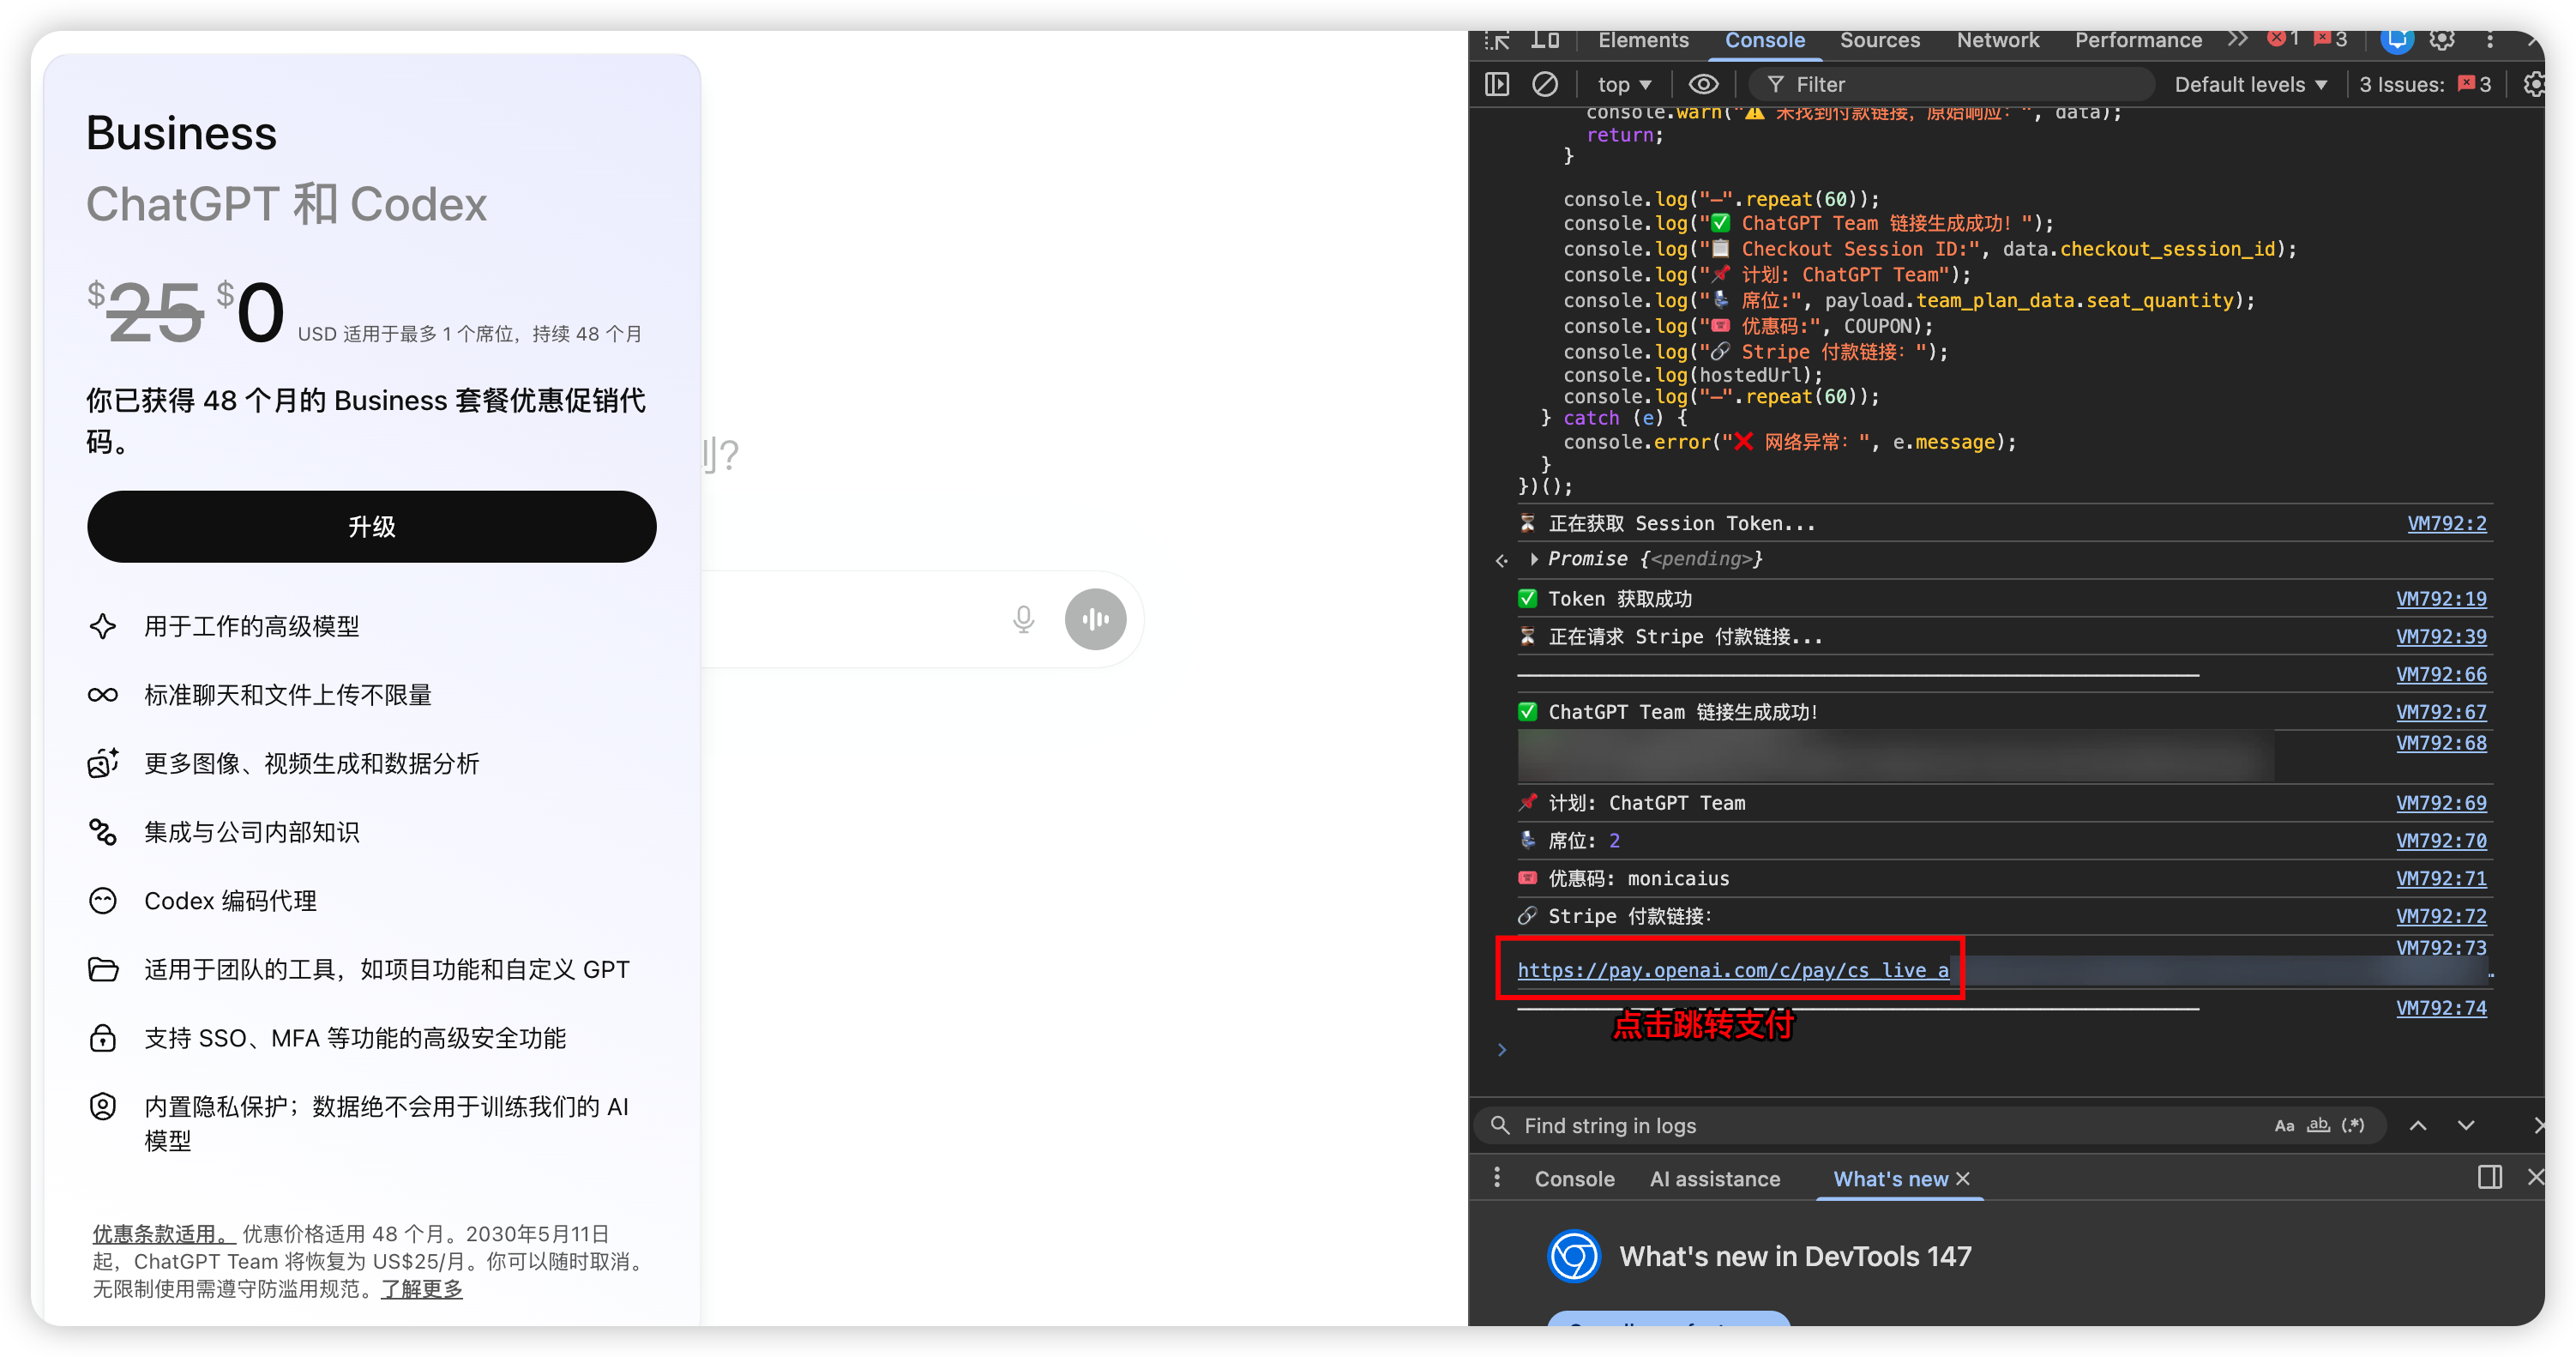This screenshot has height=1357, width=2576.
Task: Switch to the Elements tab
Action: 1643,40
